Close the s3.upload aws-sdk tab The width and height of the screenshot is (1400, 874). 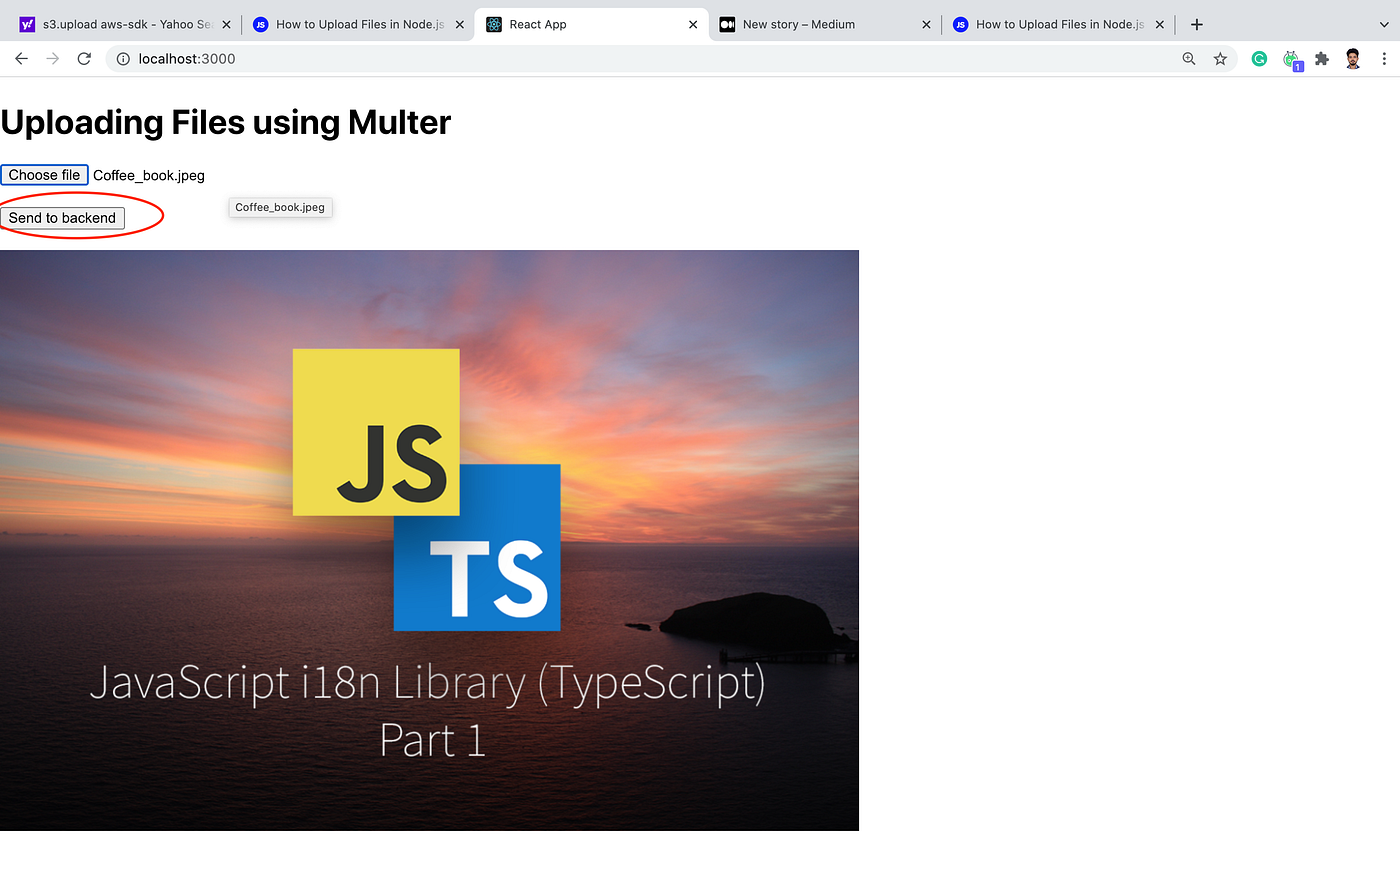pos(226,24)
